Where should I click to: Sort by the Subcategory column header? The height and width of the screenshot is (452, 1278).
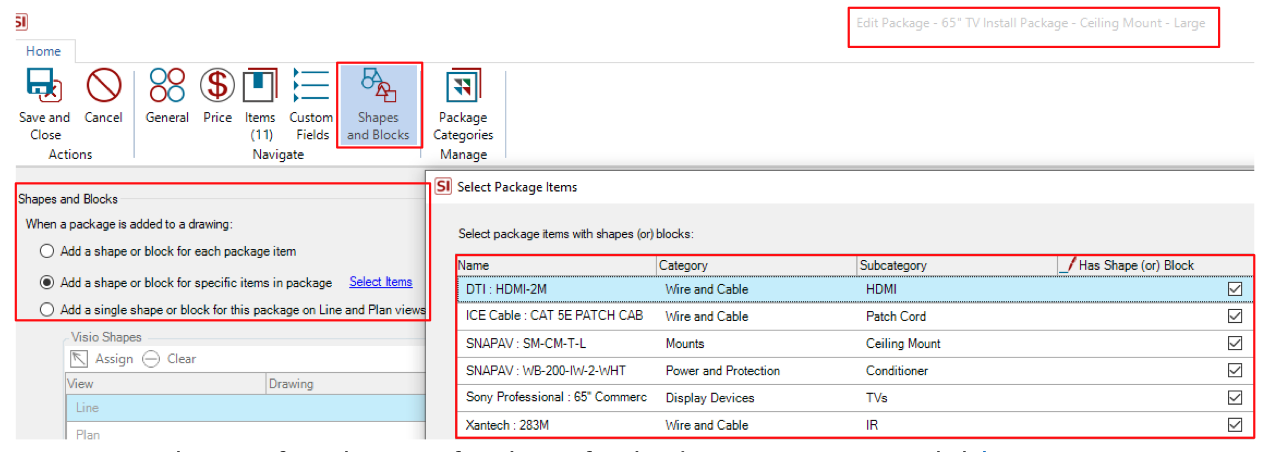click(x=957, y=265)
